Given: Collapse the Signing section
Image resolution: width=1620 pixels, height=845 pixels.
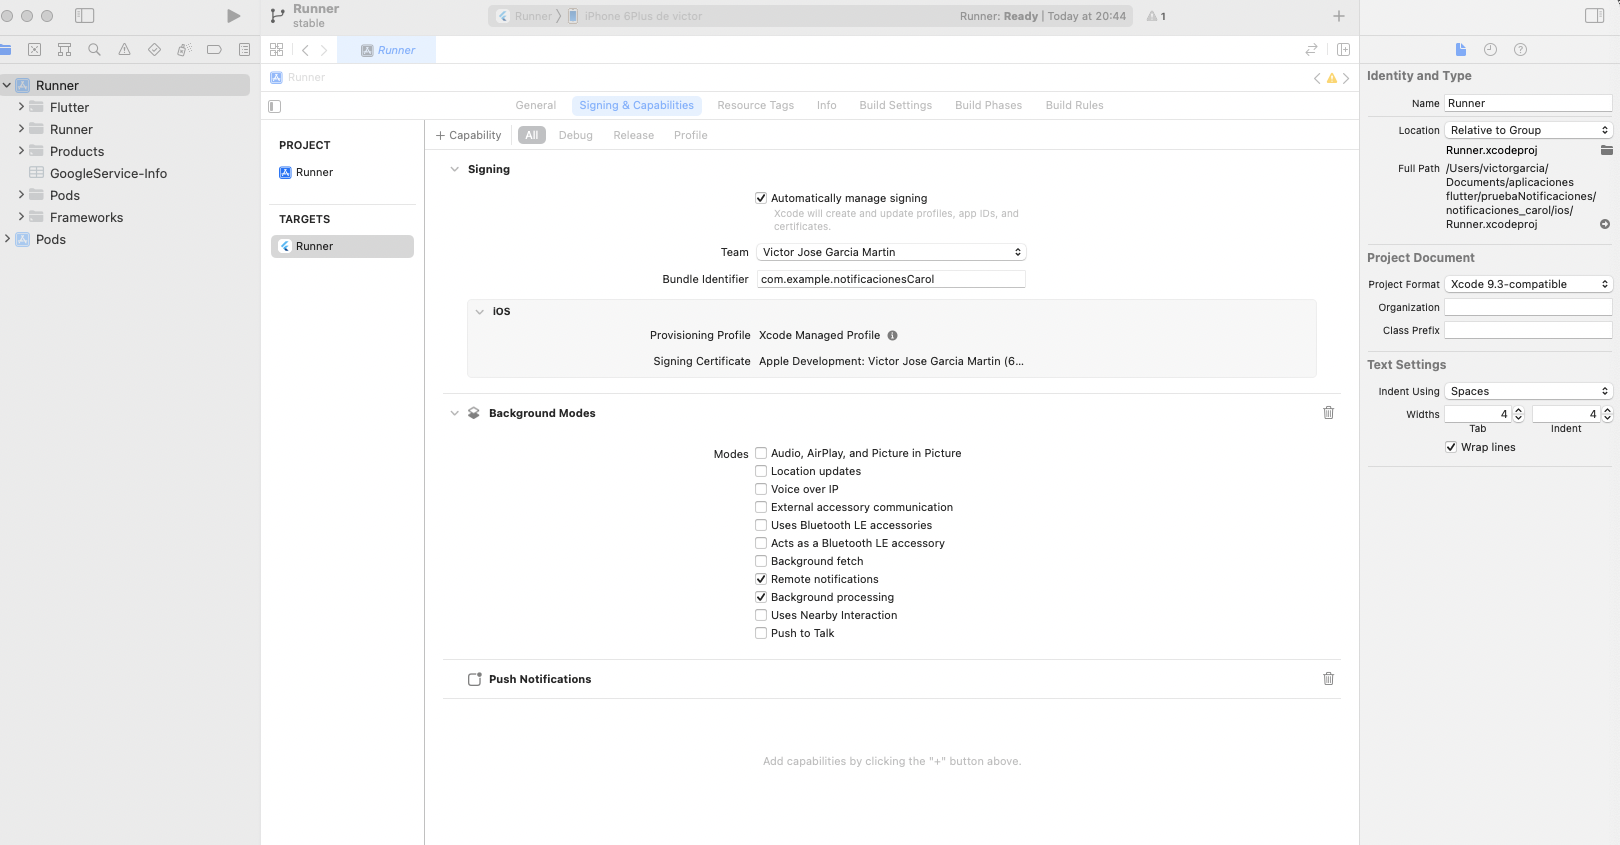Looking at the screenshot, I should (x=454, y=169).
